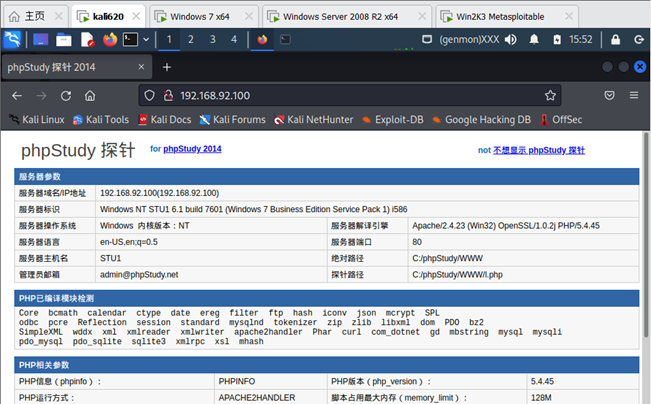Switch to the 主页 home VM tab
Screen dimensions: 651x404
point(35,16)
